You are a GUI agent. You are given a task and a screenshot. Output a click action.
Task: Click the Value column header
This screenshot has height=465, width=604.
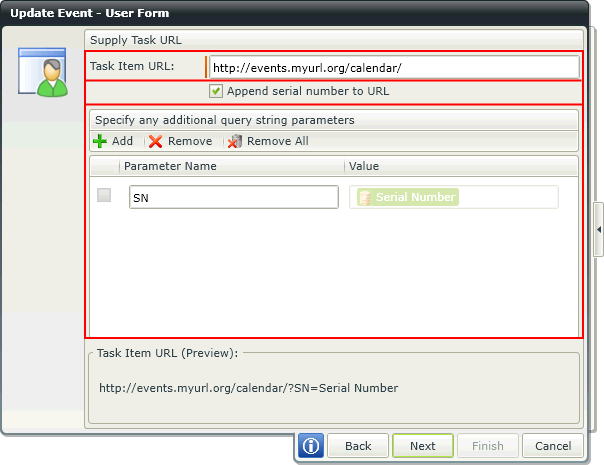pos(461,166)
